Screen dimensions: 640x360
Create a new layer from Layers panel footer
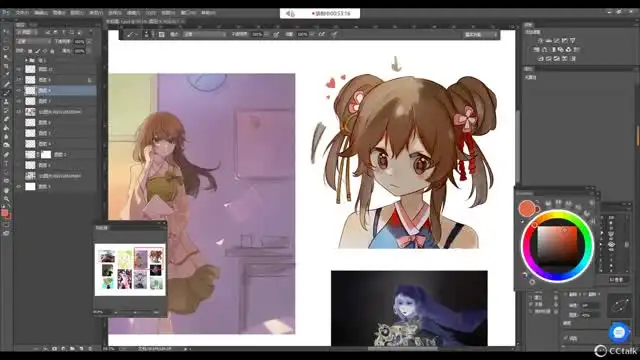81,349
